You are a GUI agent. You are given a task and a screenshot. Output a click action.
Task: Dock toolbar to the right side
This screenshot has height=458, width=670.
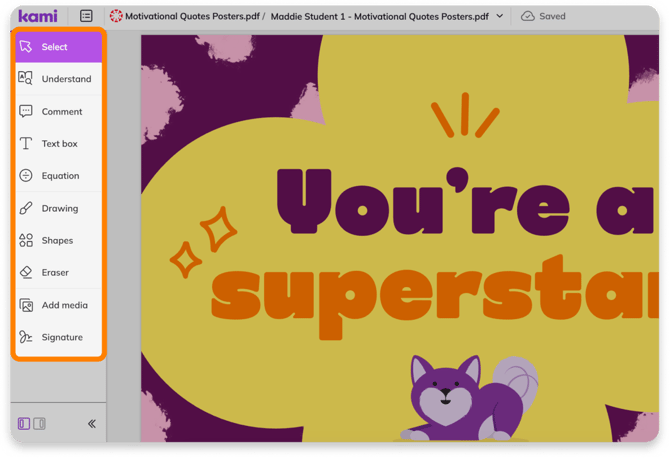coord(39,423)
